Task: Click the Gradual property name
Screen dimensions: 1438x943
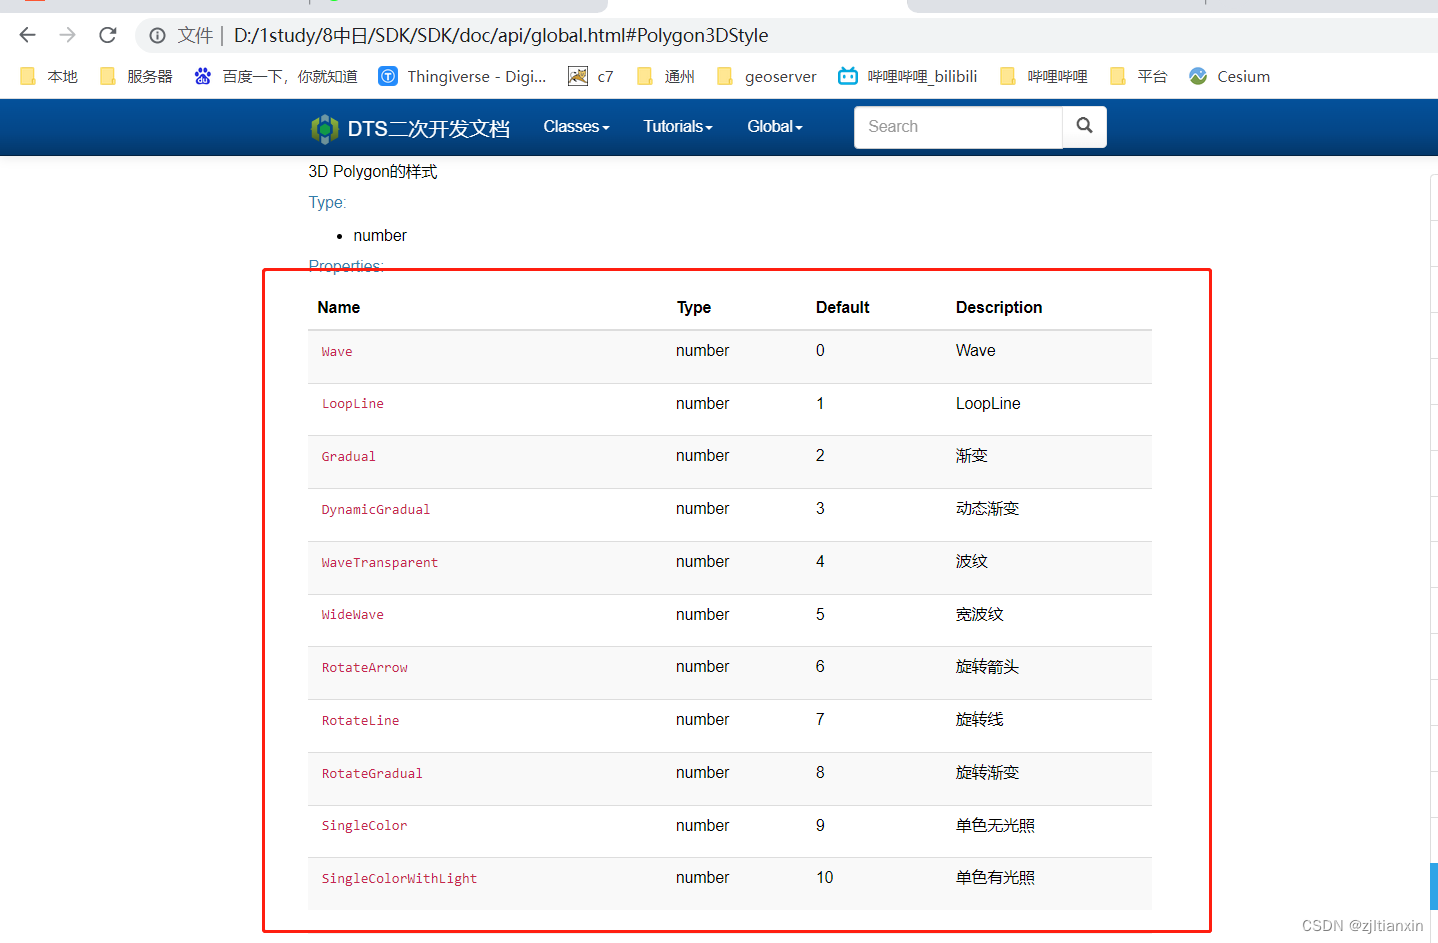Action: pyautogui.click(x=349, y=457)
